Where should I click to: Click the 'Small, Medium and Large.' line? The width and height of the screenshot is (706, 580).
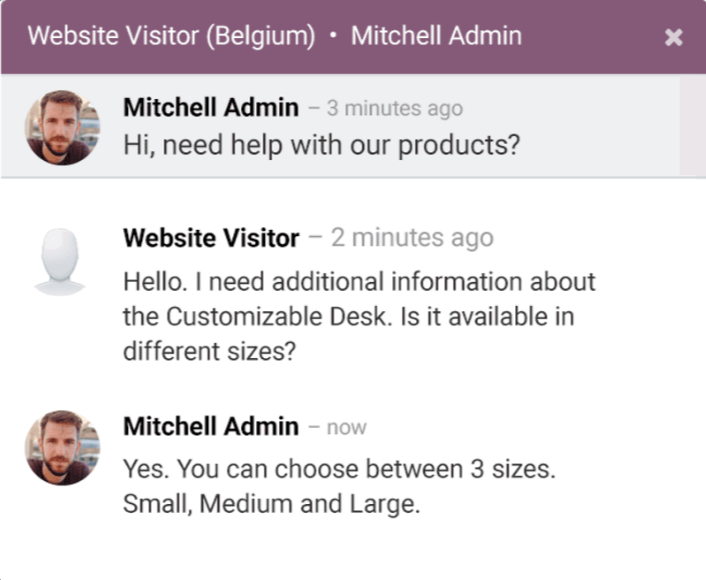pyautogui.click(x=272, y=504)
